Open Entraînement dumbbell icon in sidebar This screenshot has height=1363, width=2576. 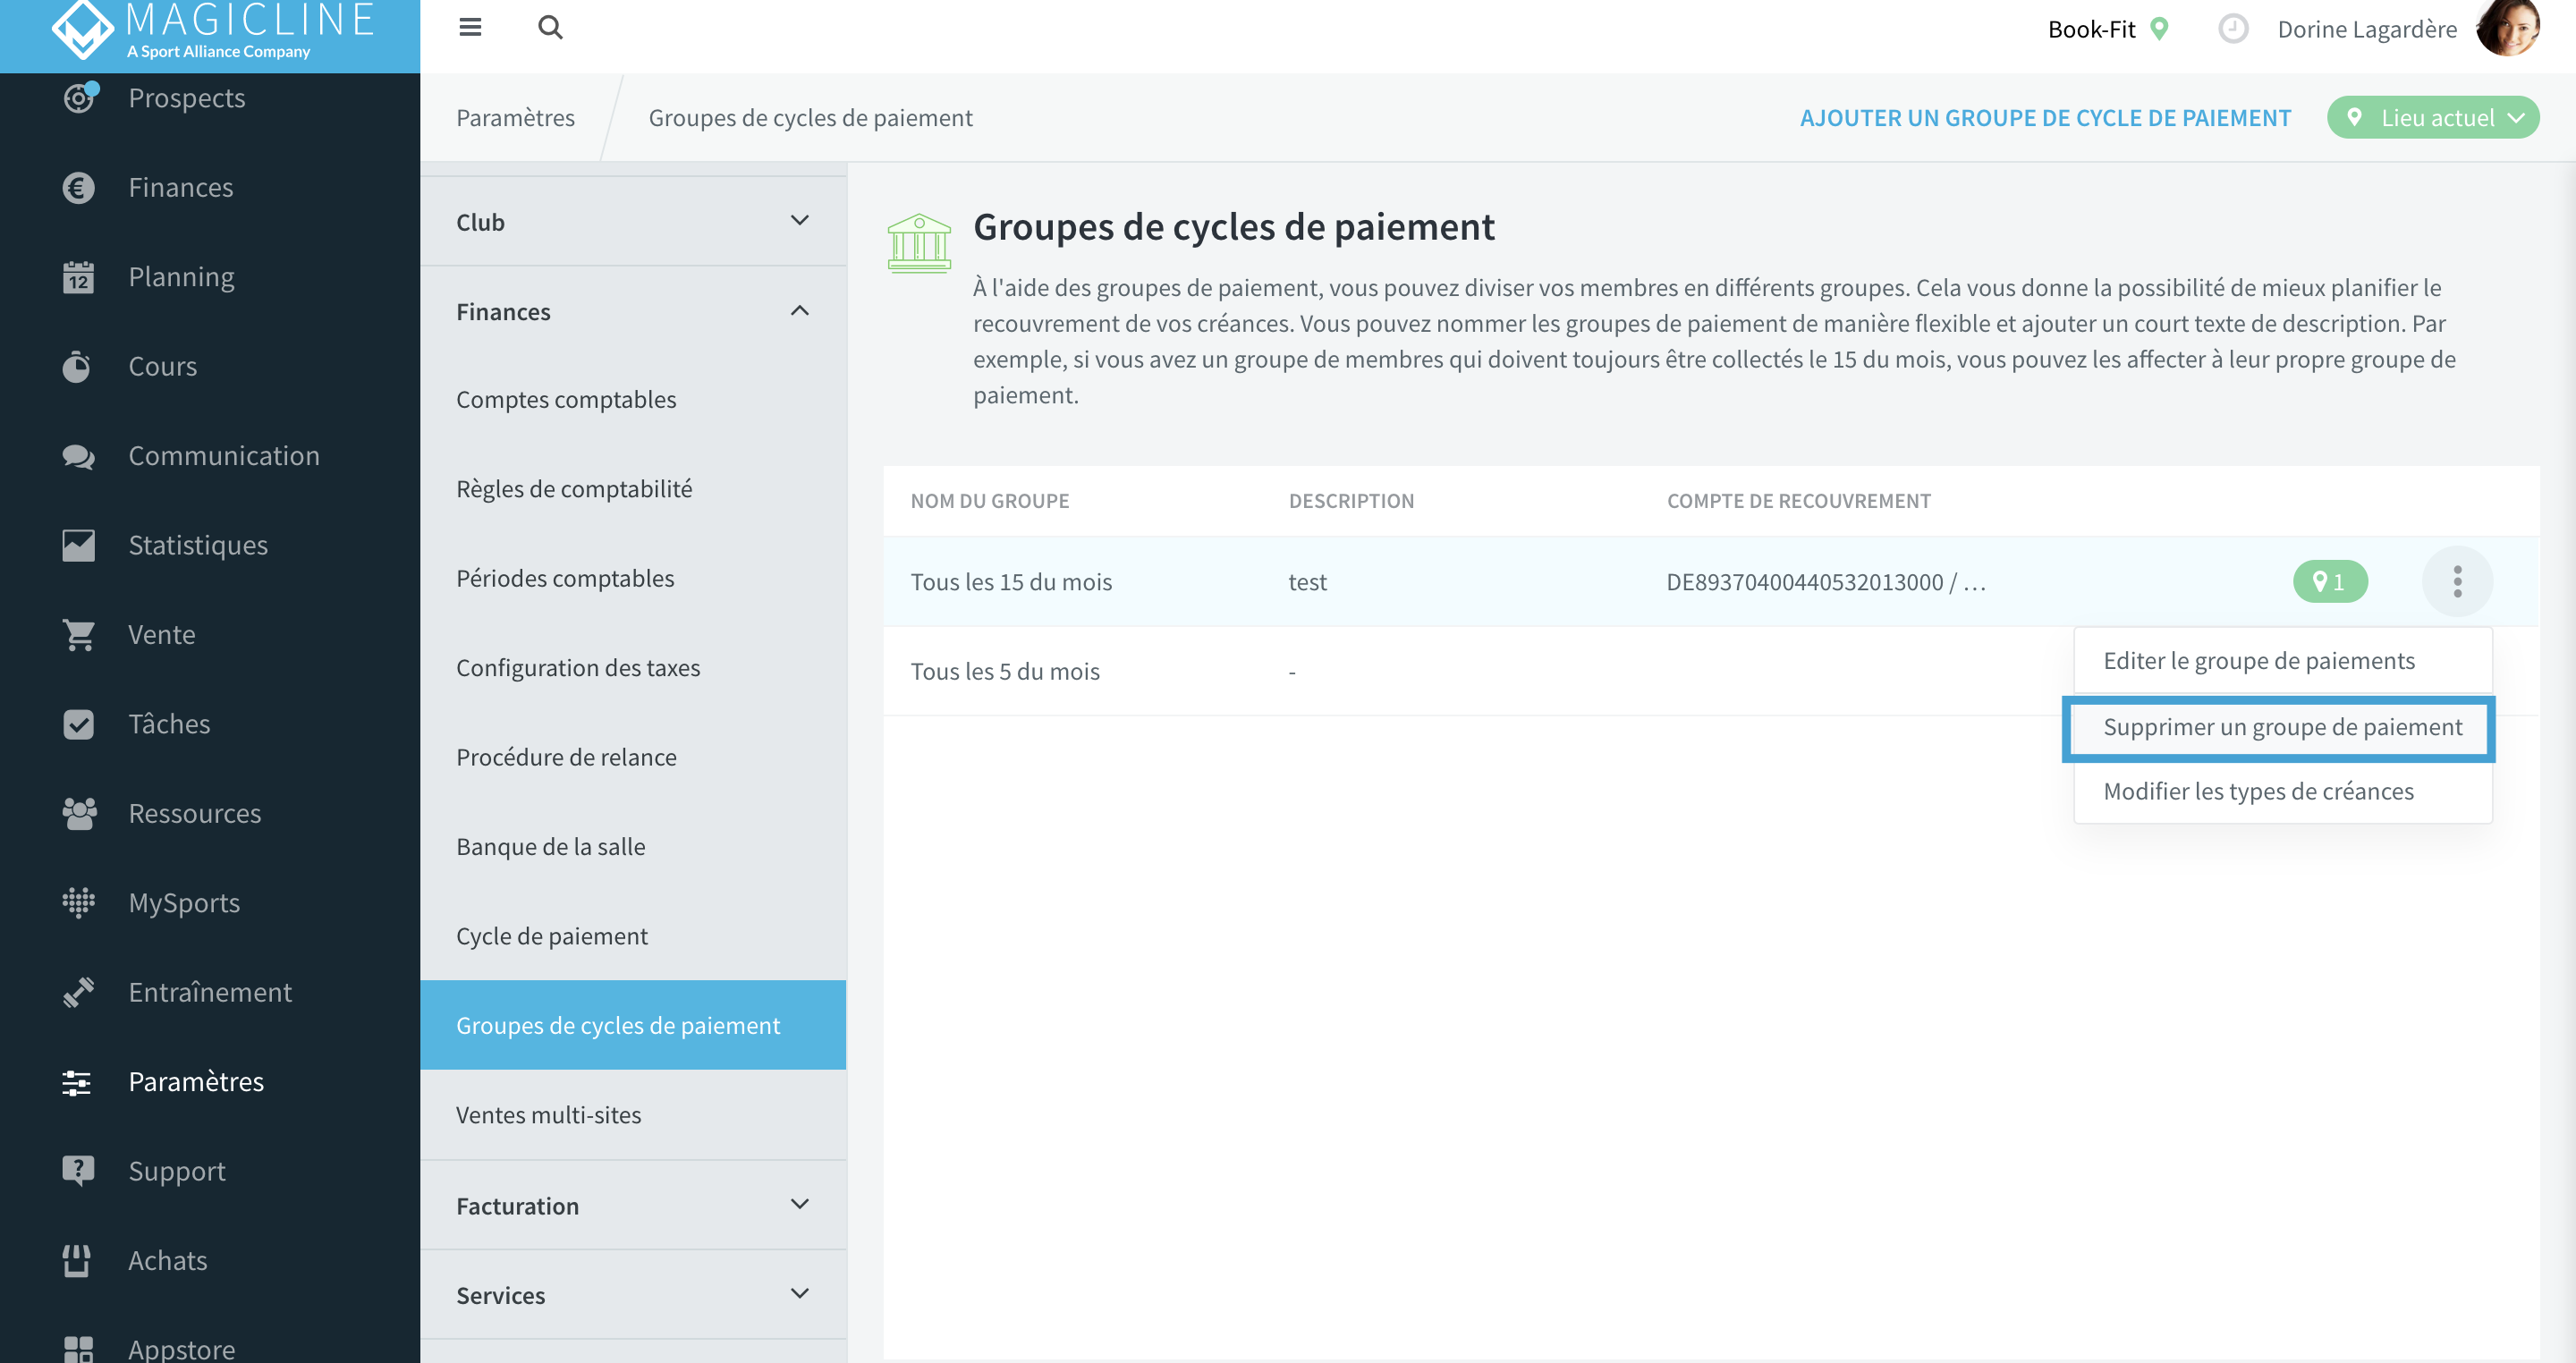pos(78,992)
